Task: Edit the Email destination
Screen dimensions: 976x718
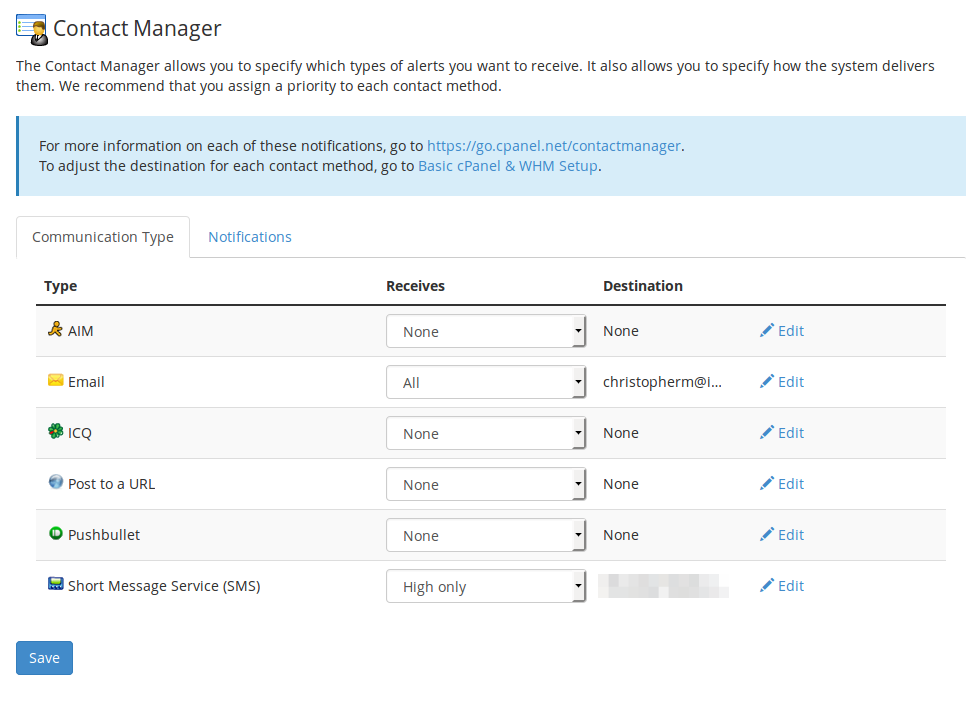Action: point(782,382)
